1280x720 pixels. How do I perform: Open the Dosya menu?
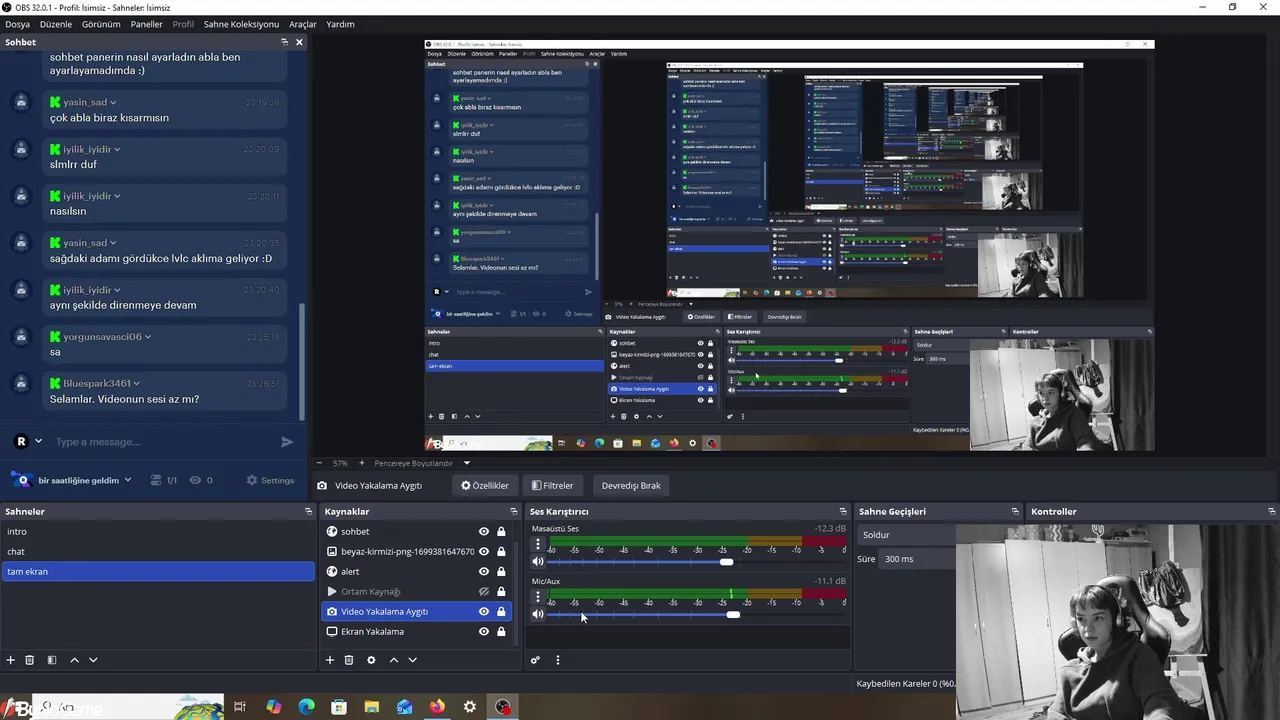pyautogui.click(x=17, y=24)
